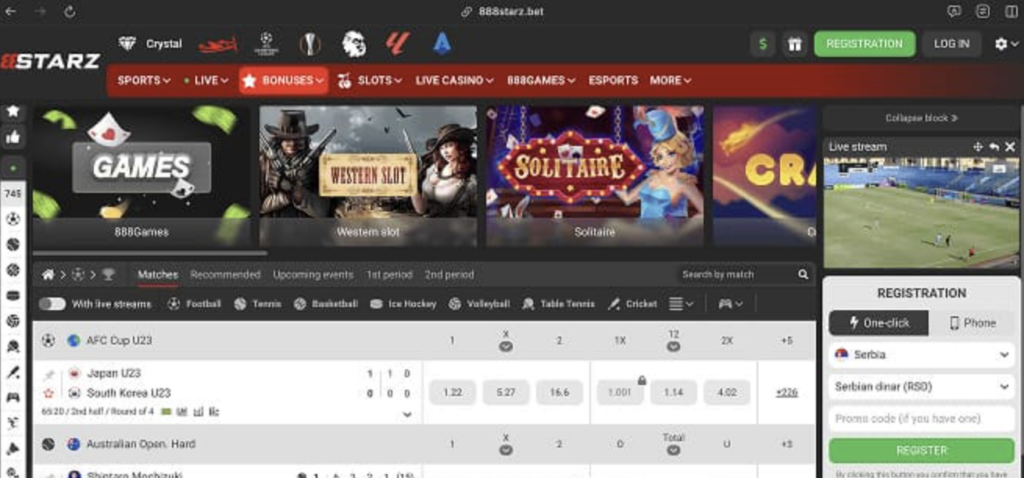
Task: Click the green REGISTRATION button in header
Action: [x=864, y=44]
